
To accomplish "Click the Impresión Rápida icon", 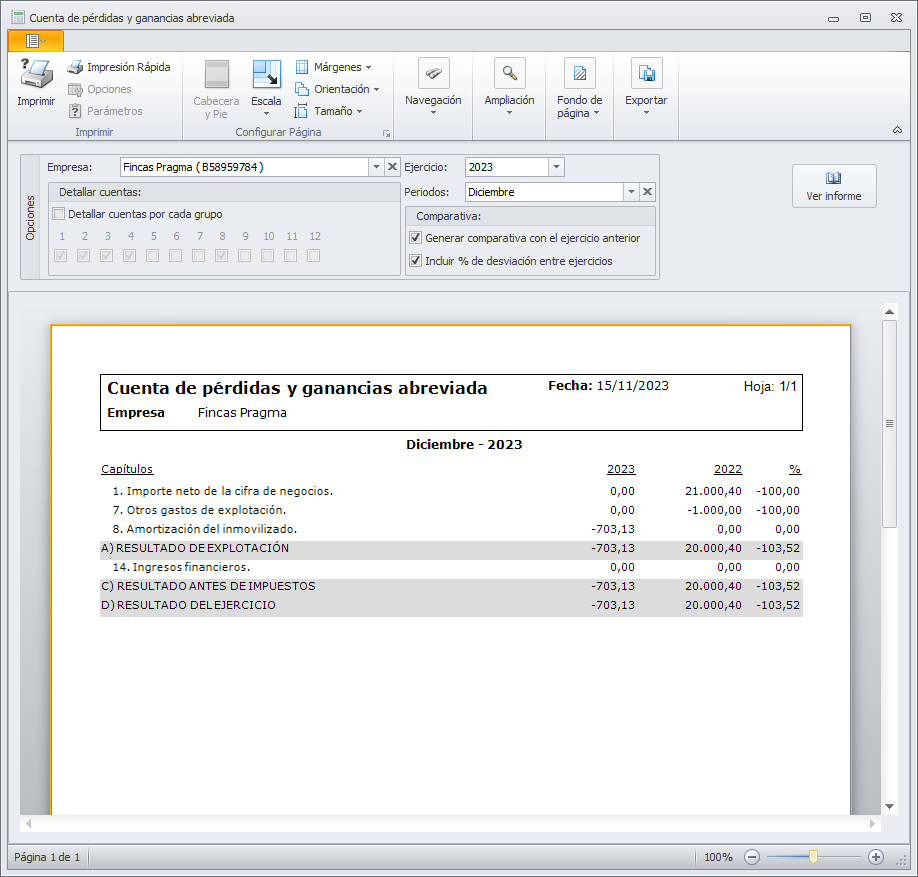I will pyautogui.click(x=75, y=67).
